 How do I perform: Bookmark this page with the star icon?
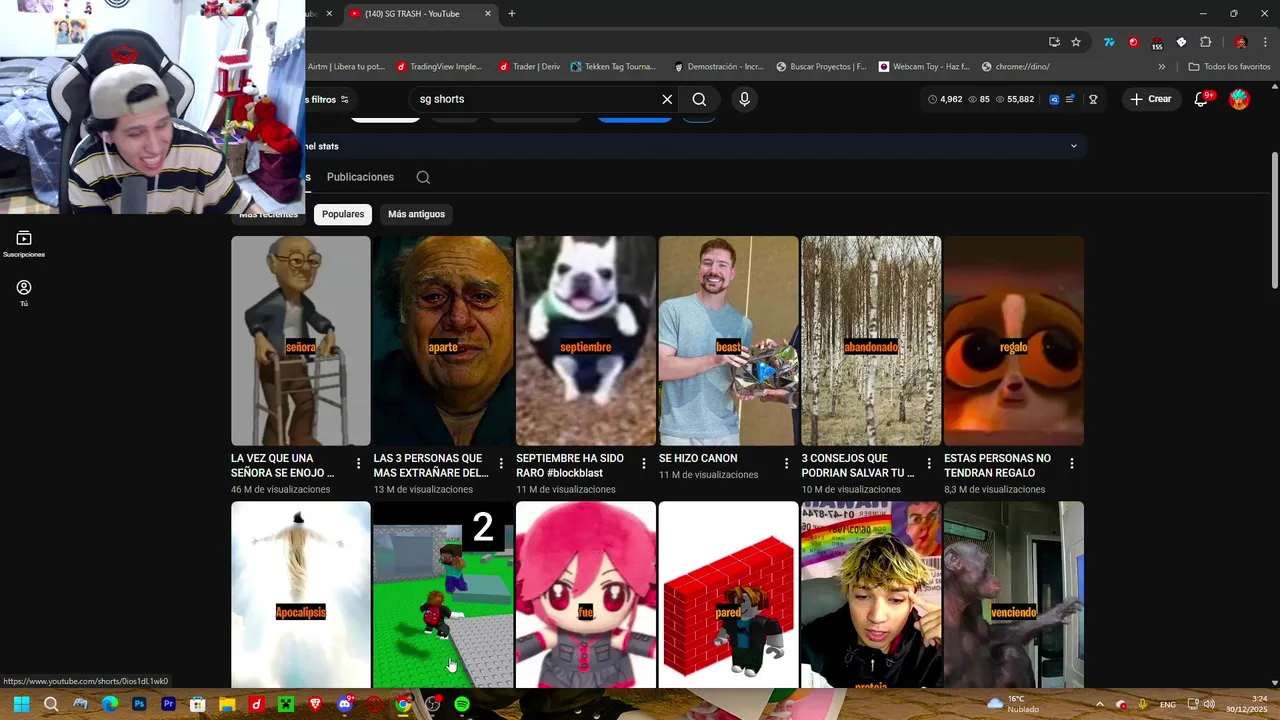(x=1076, y=42)
